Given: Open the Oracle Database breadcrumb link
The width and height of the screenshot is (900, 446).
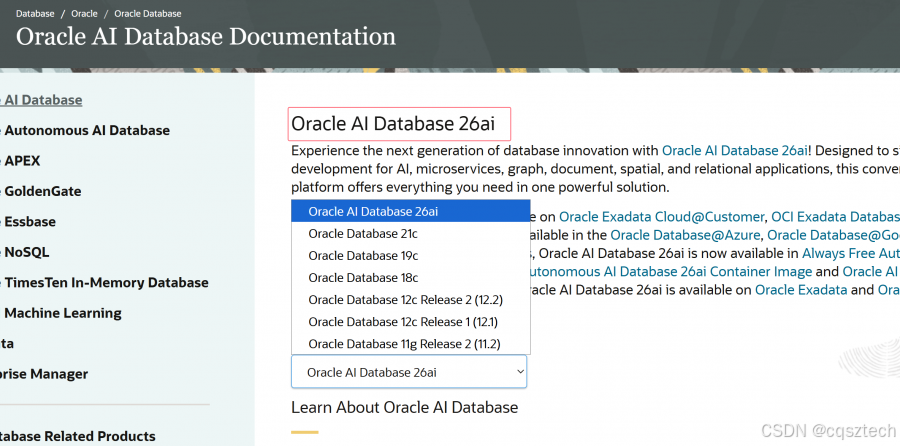Looking at the screenshot, I should (148, 13).
